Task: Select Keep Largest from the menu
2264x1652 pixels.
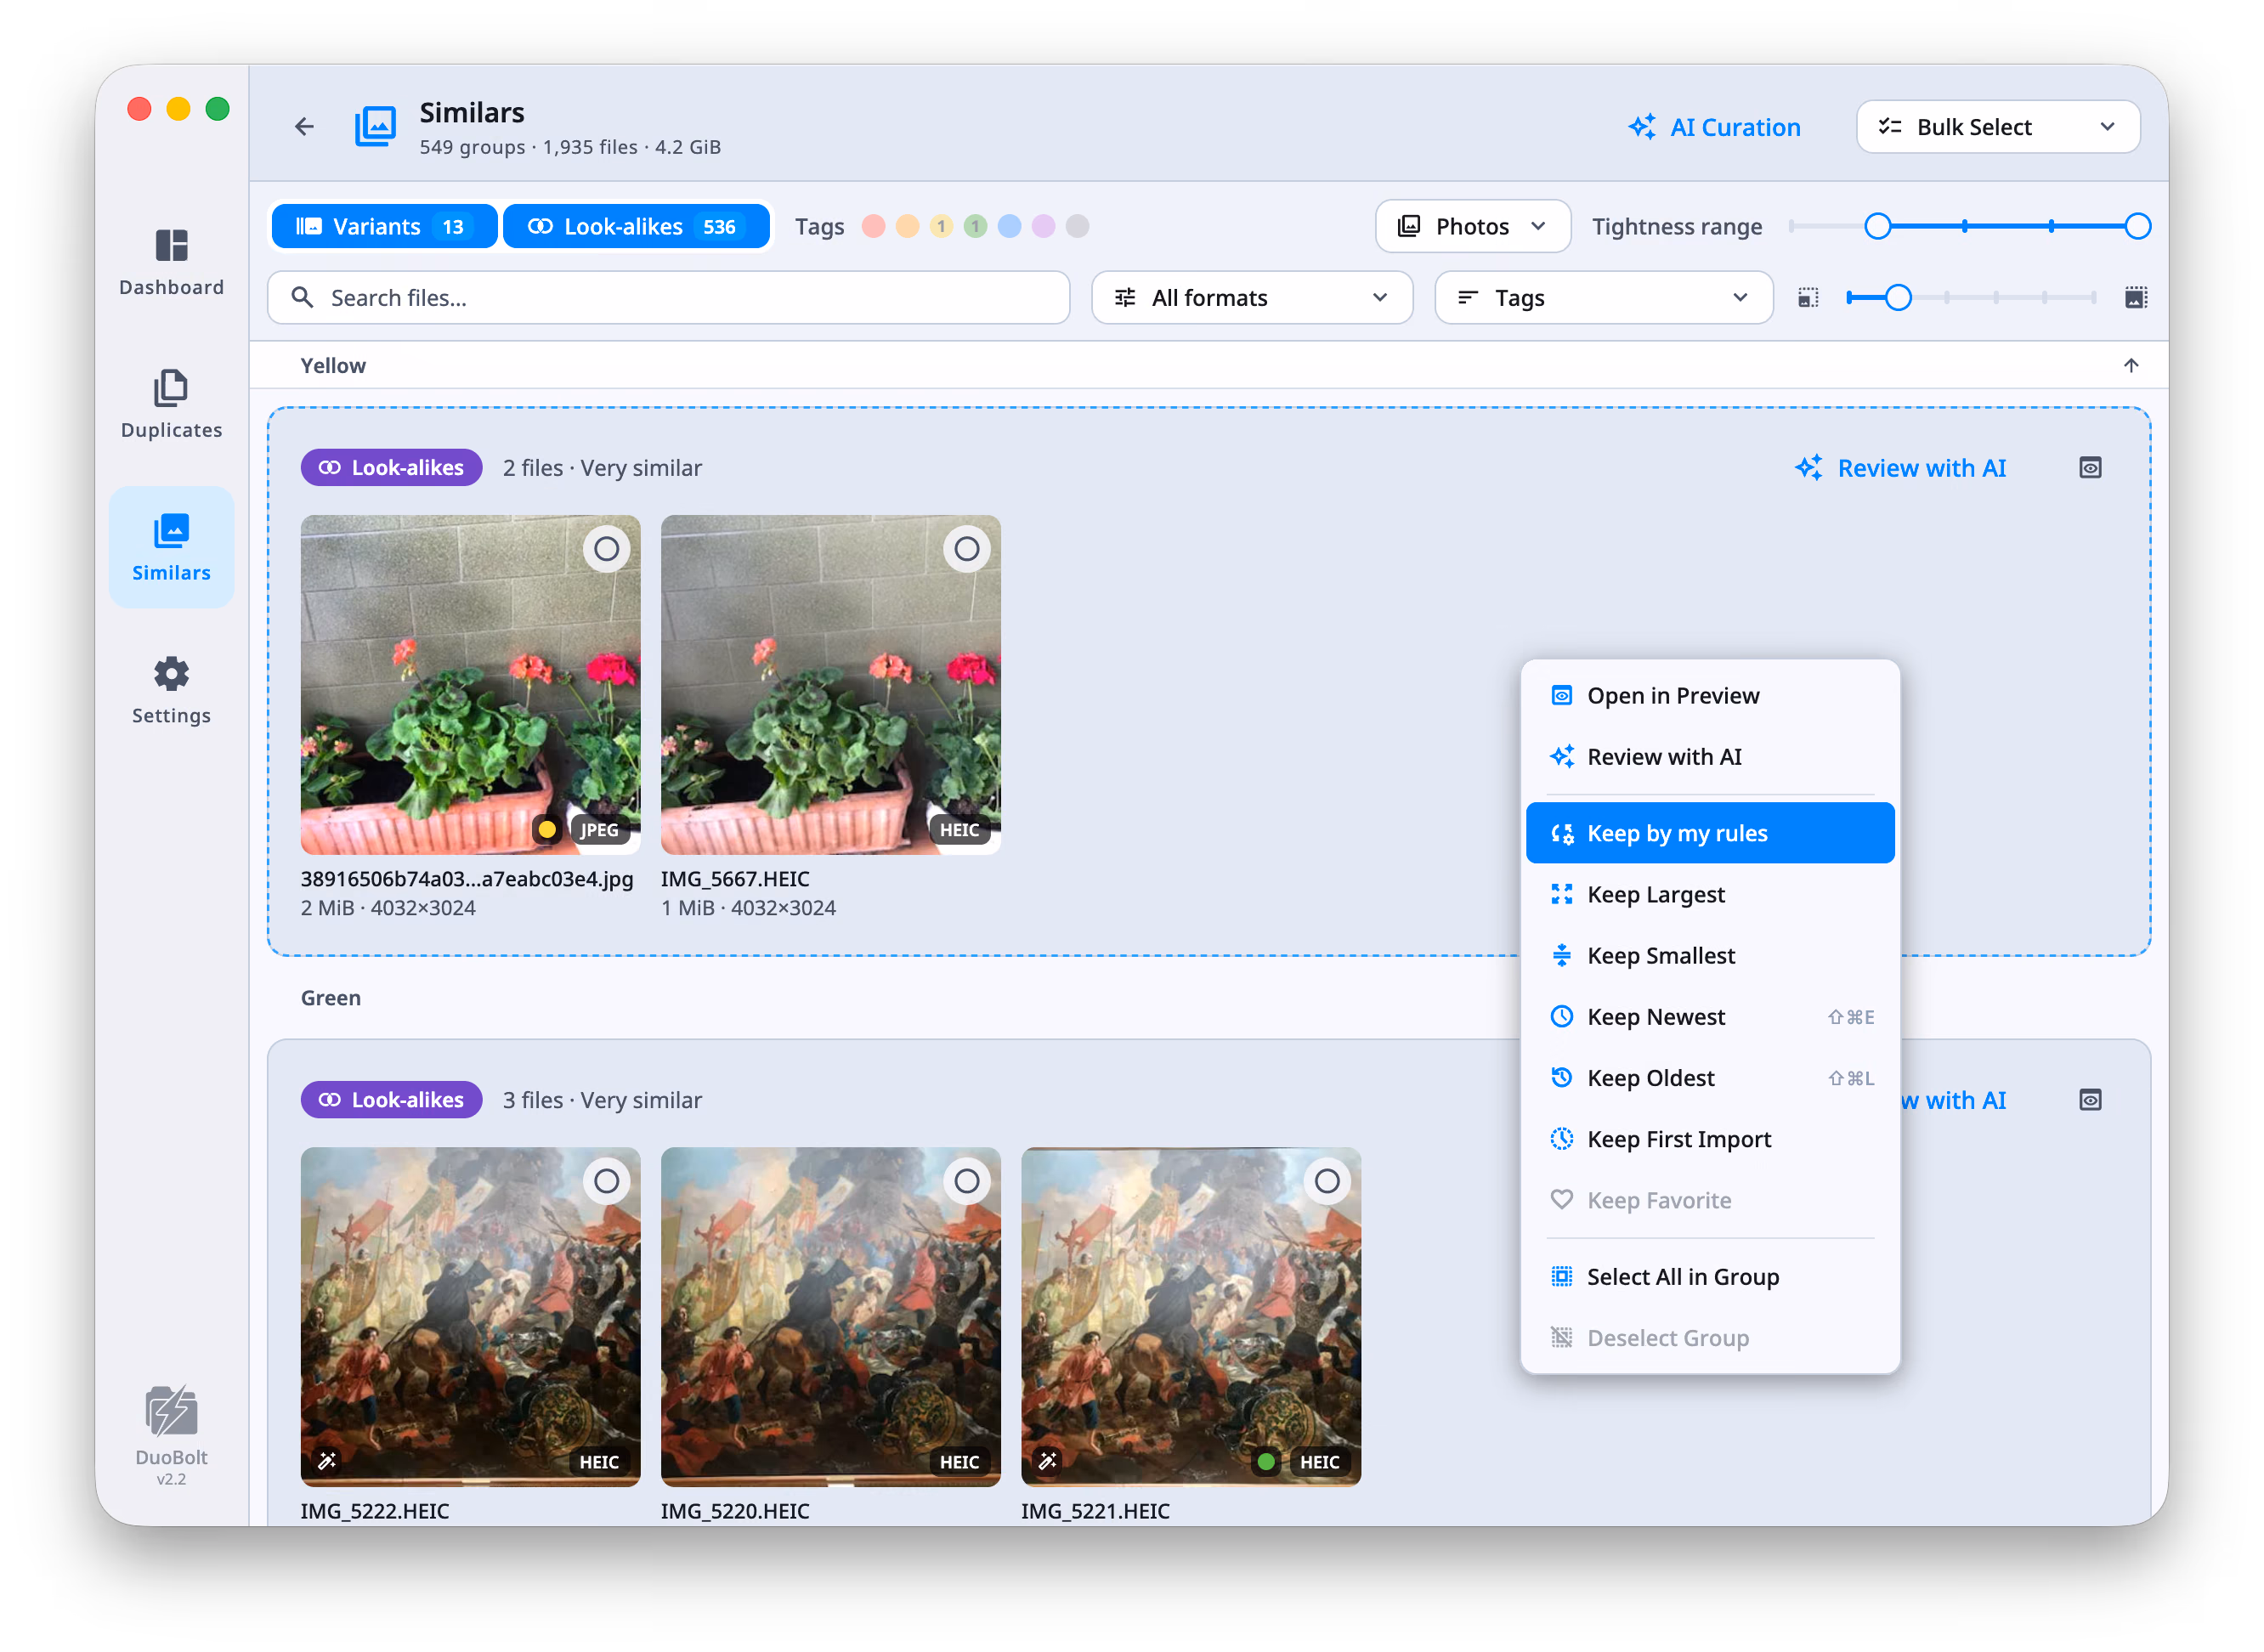Action: pos(1709,893)
